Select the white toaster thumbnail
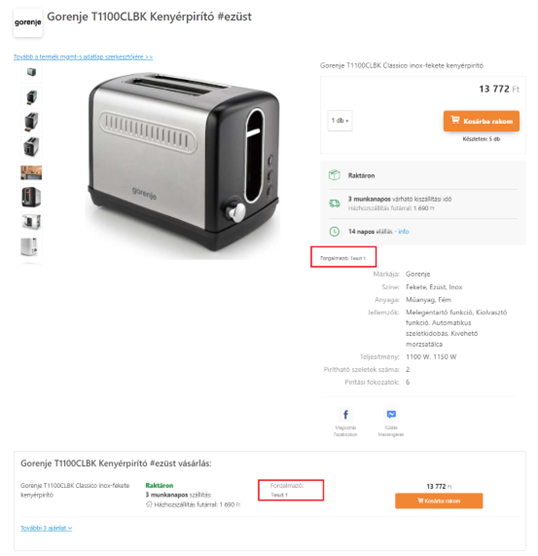 click(31, 246)
